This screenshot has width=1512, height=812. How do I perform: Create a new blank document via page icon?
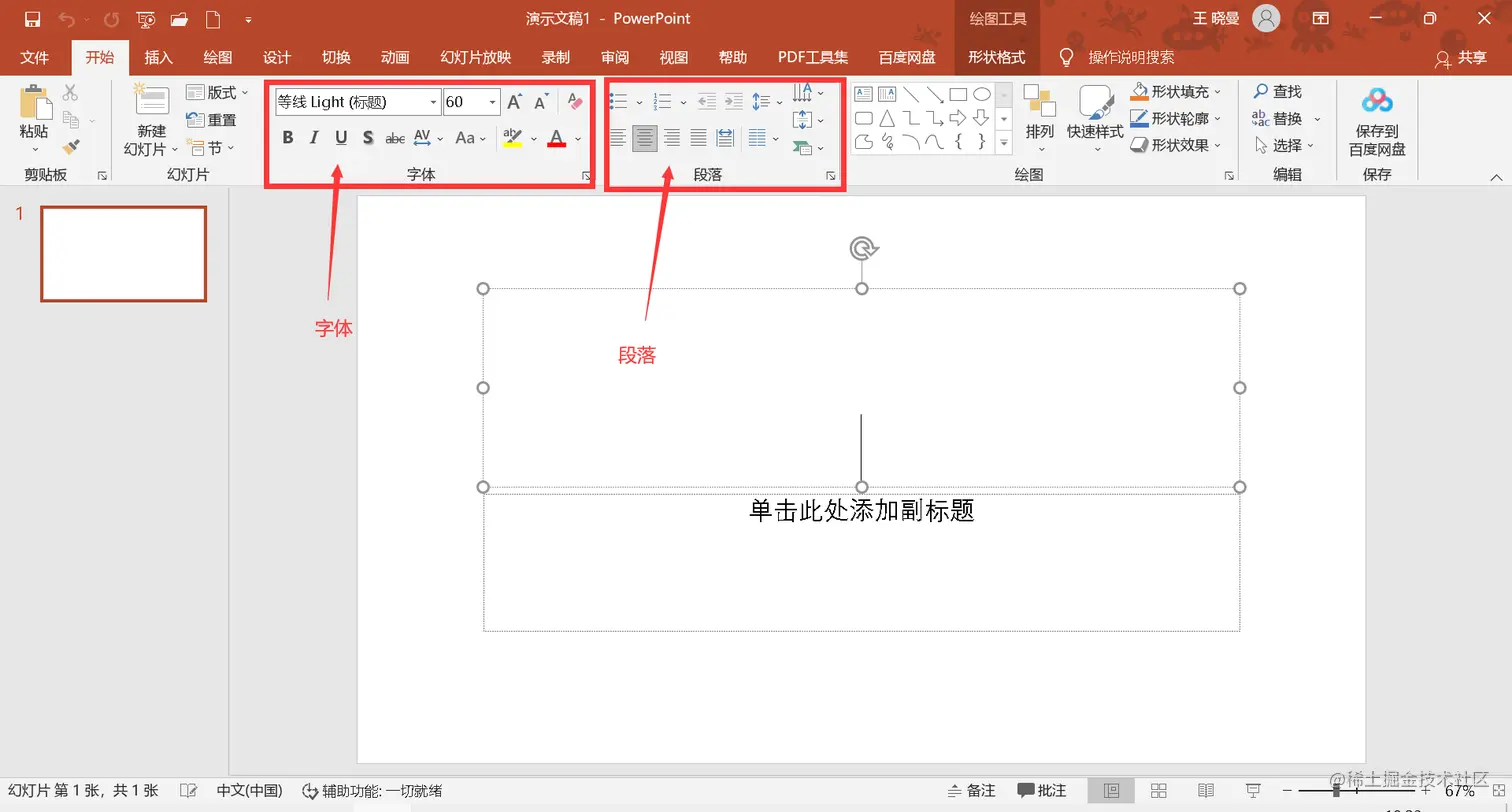point(212,19)
